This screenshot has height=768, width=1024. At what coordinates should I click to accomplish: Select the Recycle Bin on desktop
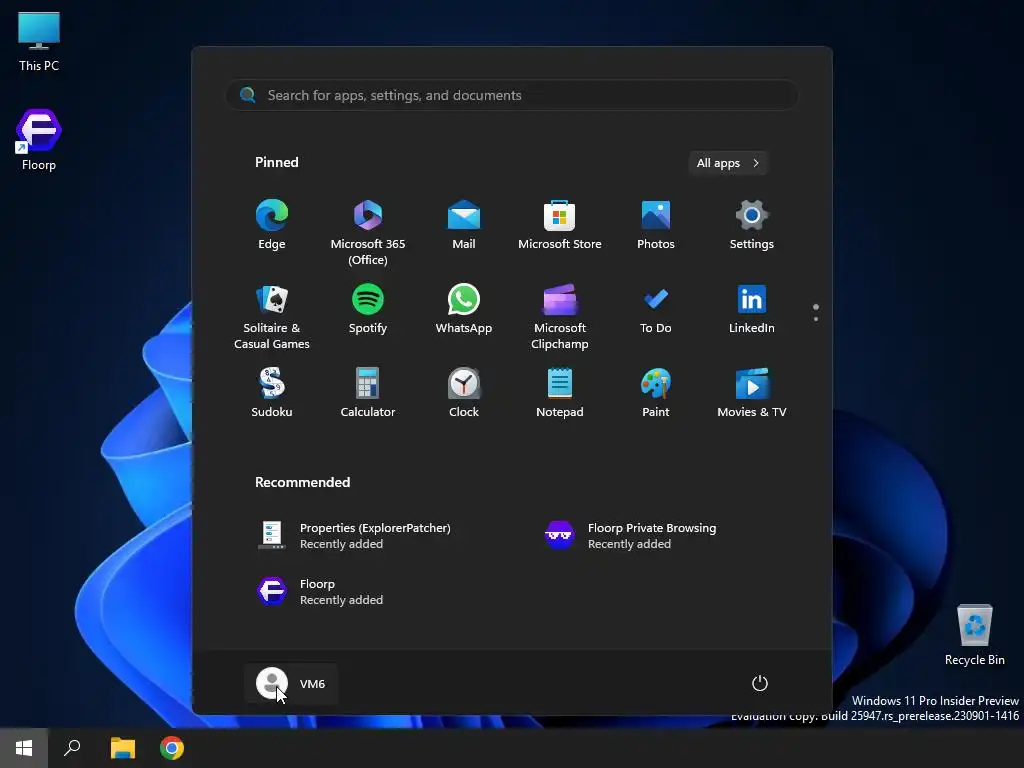(x=974, y=635)
